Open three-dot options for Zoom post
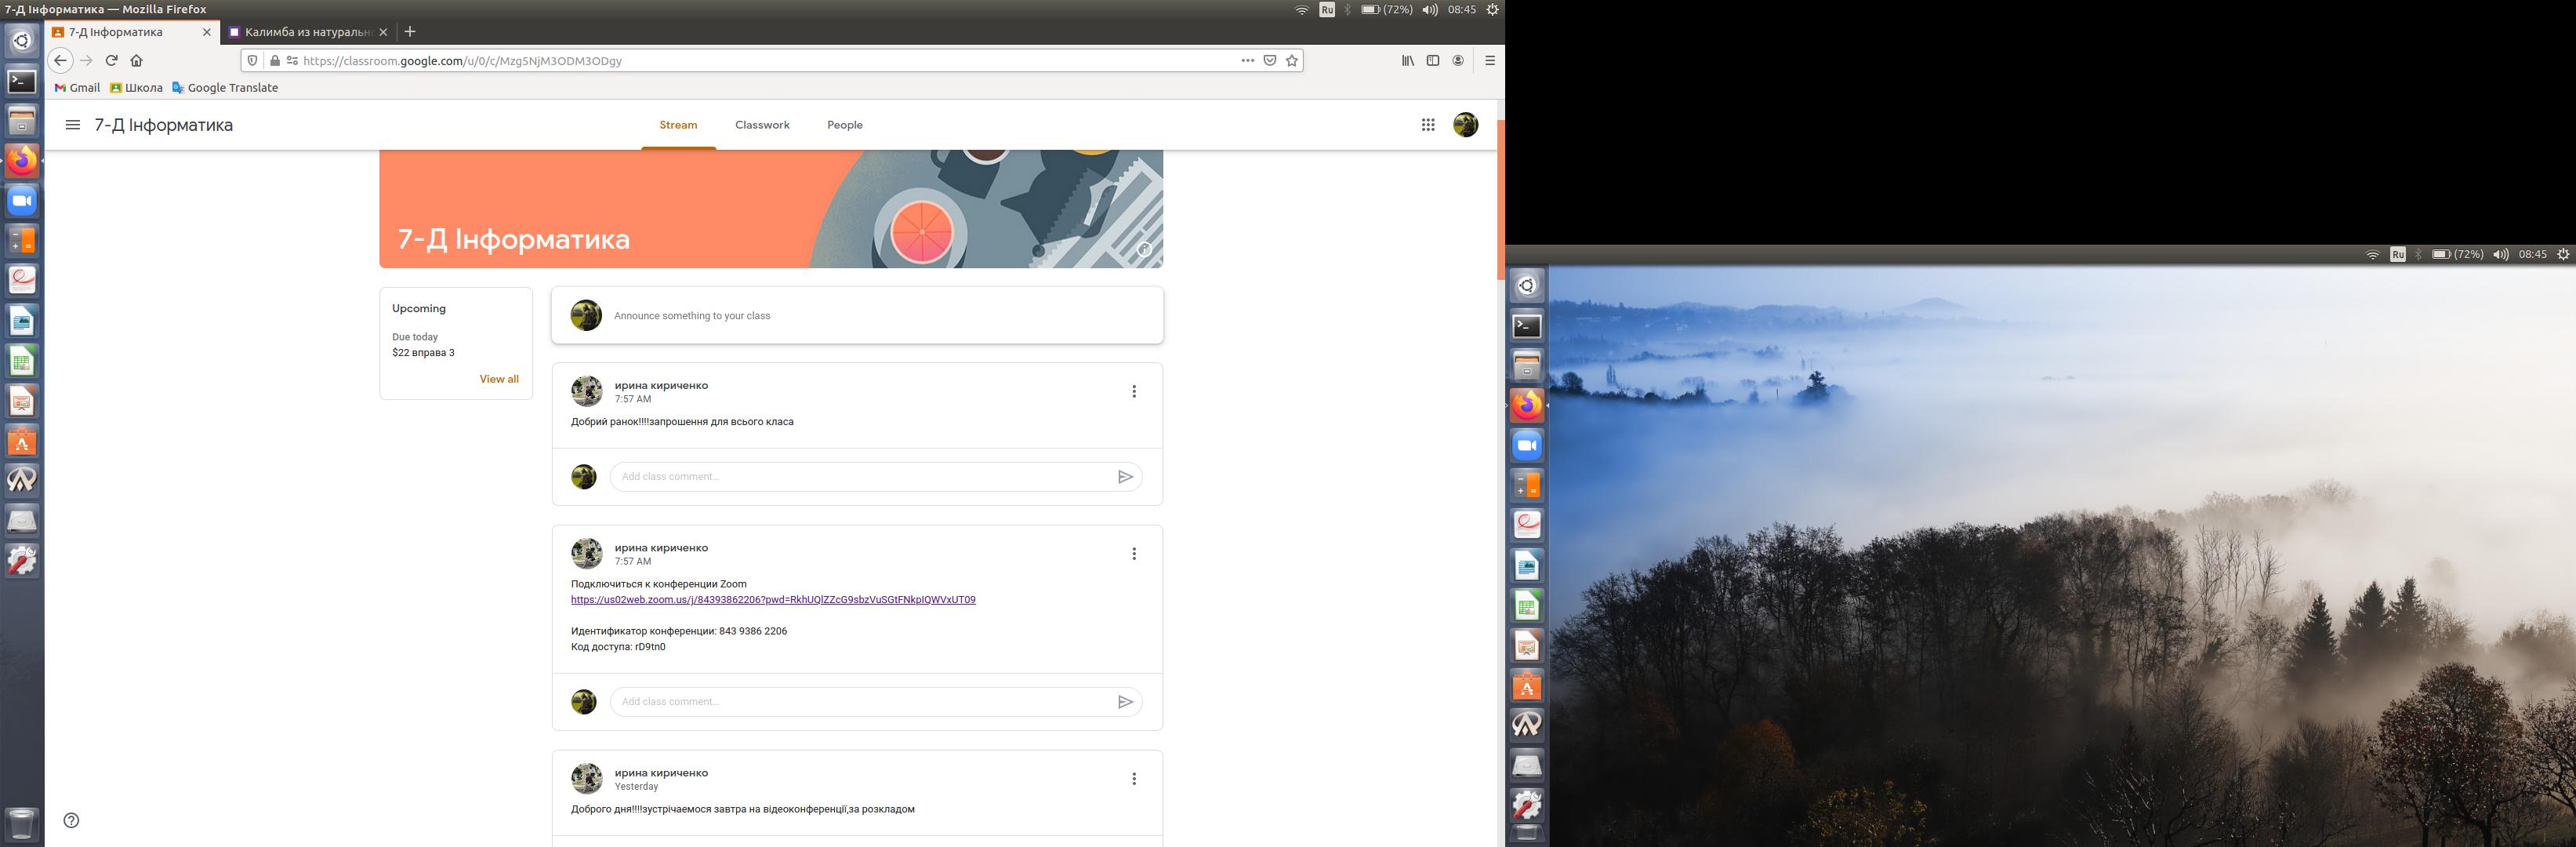Screen dimensions: 2576x847 (1134, 554)
